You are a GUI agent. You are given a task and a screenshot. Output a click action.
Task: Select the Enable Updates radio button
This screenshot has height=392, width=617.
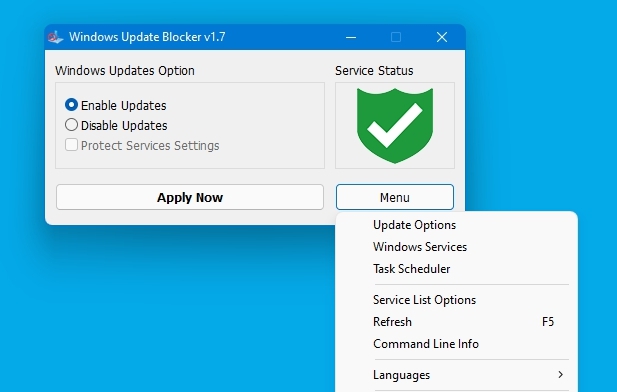point(71,105)
